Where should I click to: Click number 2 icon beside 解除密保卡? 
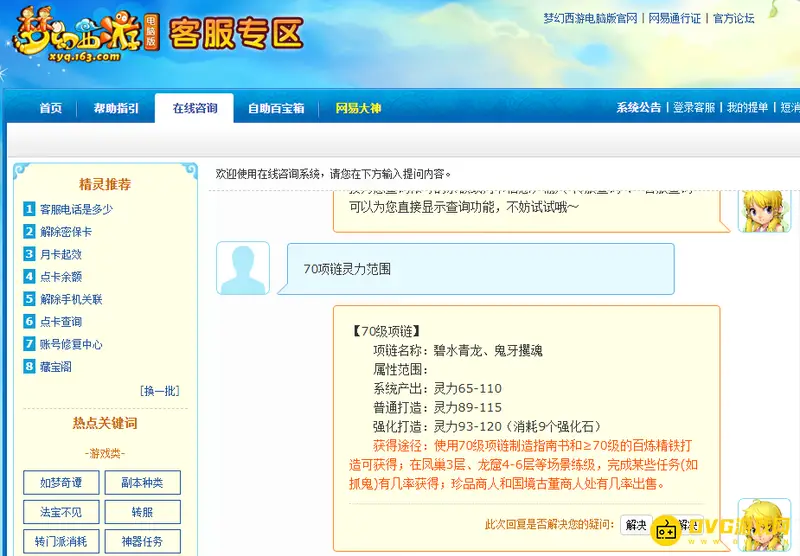29,231
